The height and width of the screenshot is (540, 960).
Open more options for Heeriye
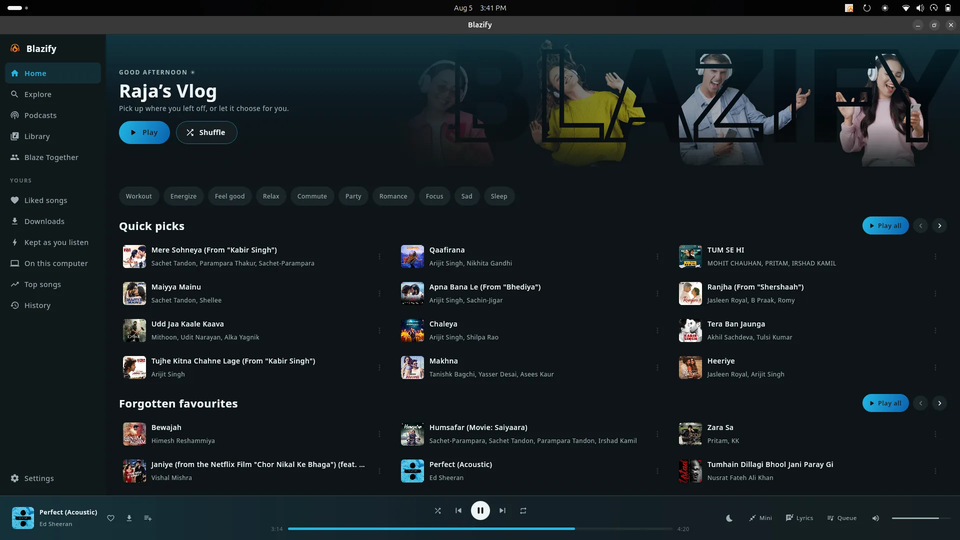[936, 367]
